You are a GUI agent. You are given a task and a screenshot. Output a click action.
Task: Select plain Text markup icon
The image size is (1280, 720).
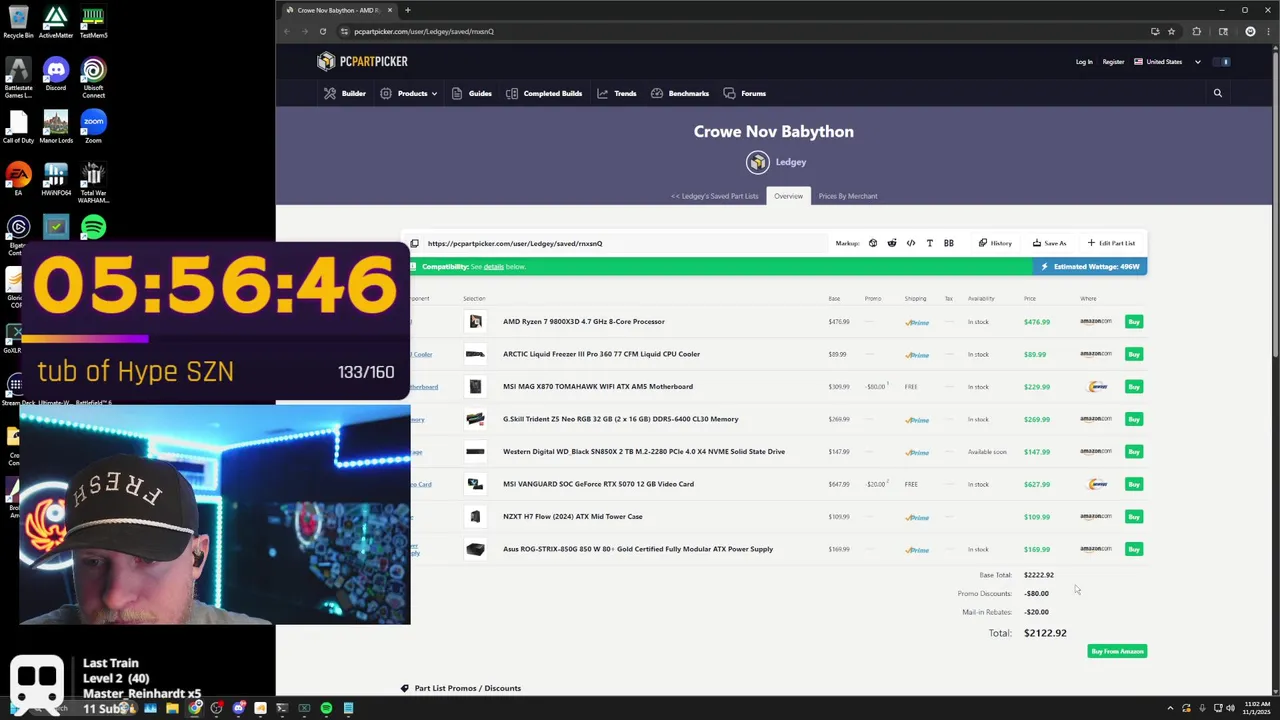click(930, 243)
